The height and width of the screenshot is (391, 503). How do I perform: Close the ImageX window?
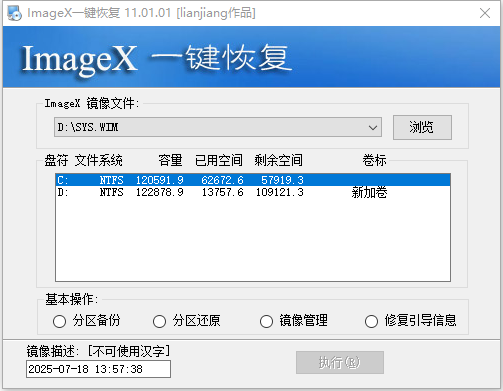pos(485,13)
